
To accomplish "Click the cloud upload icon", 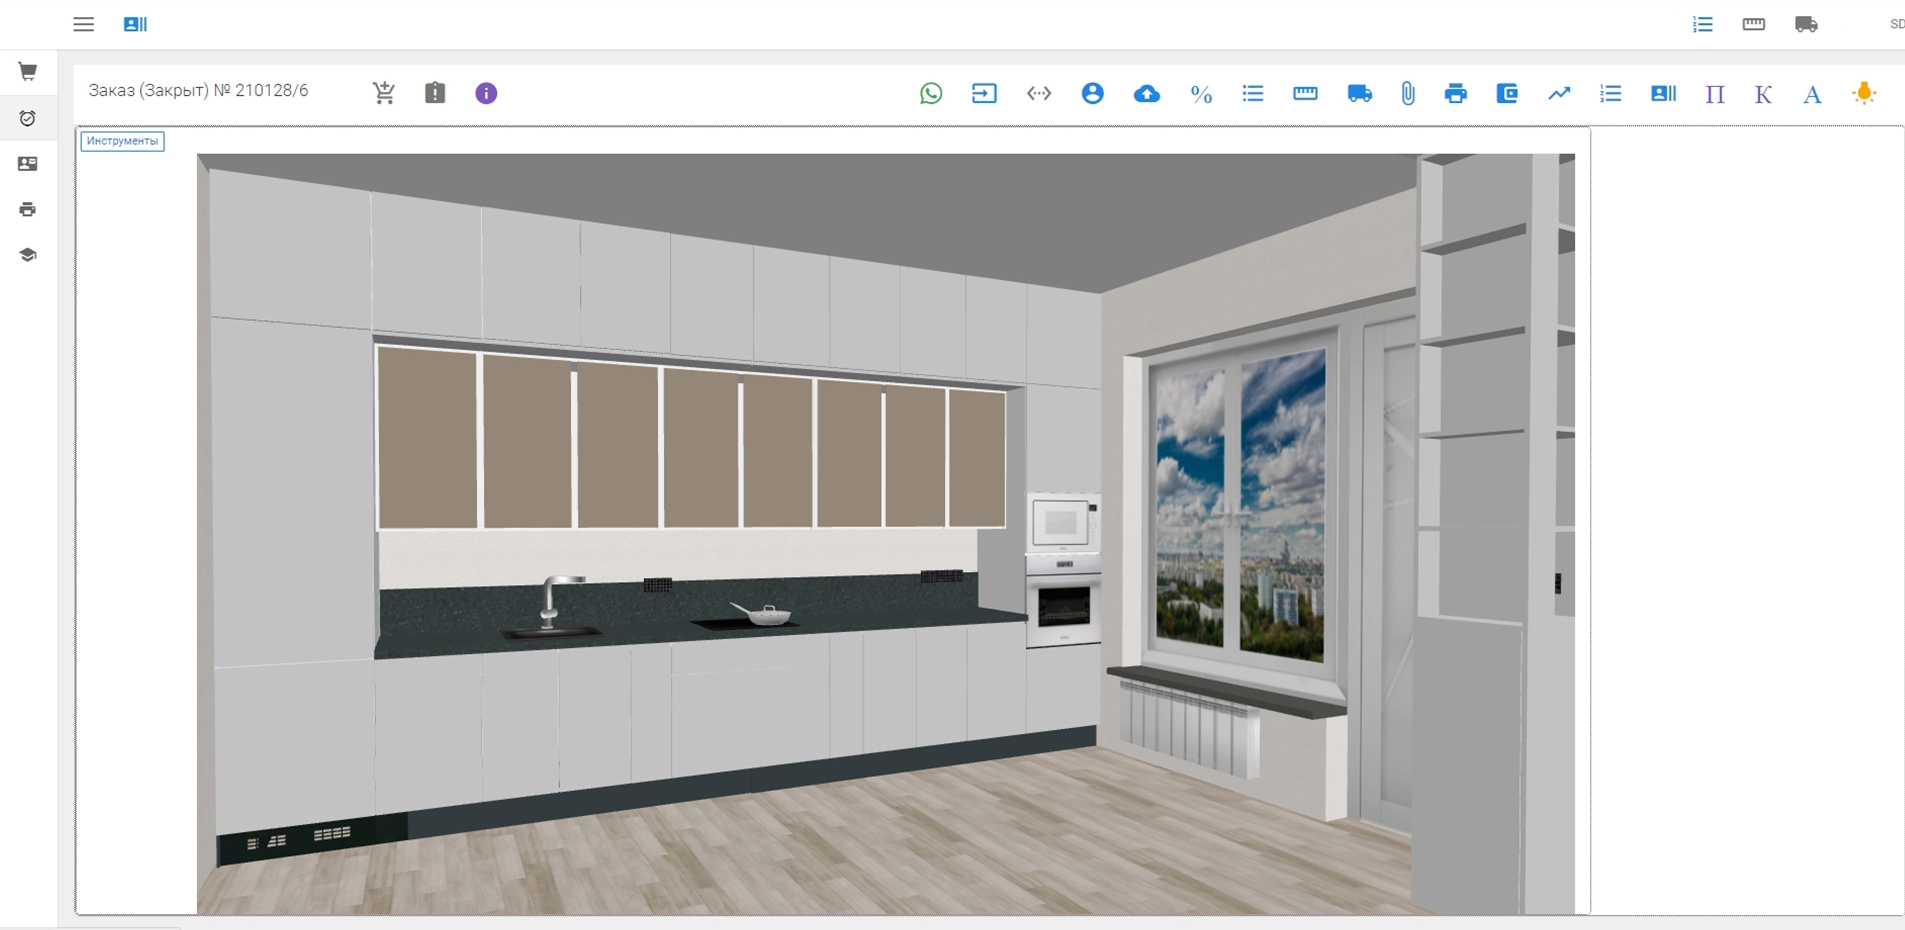I will tap(1146, 94).
